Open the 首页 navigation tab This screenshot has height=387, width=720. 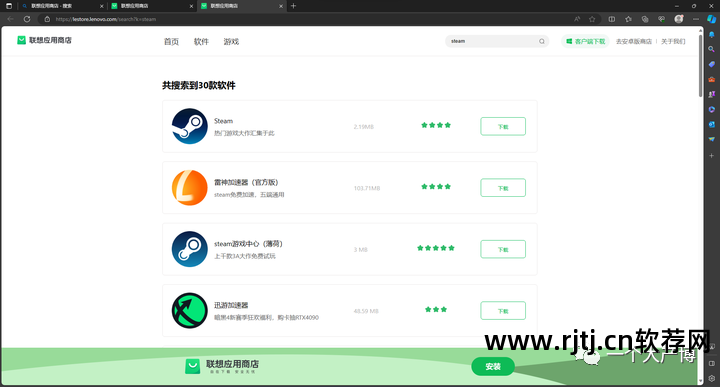[x=171, y=42]
